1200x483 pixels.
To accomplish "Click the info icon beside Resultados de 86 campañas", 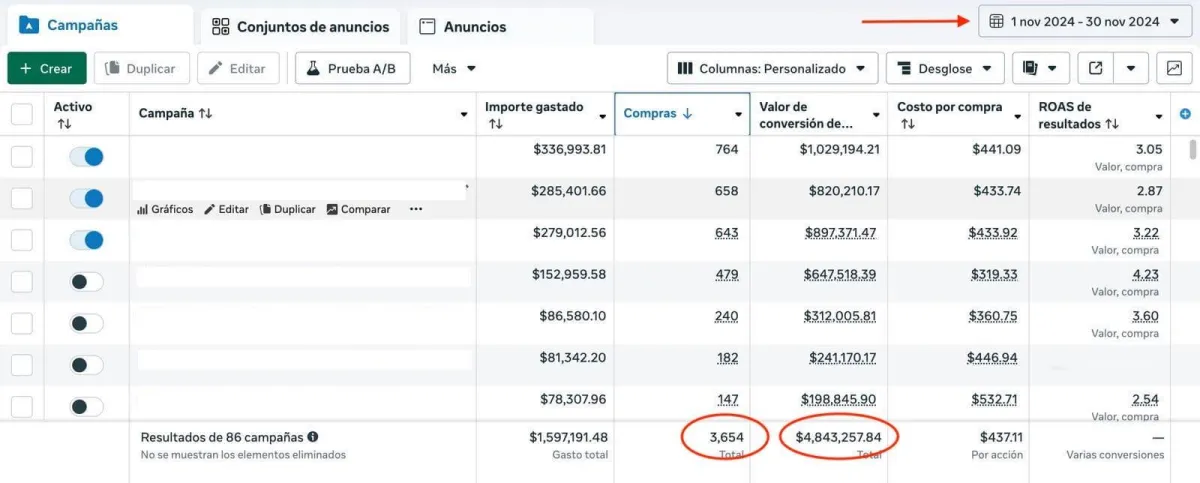I will [313, 437].
